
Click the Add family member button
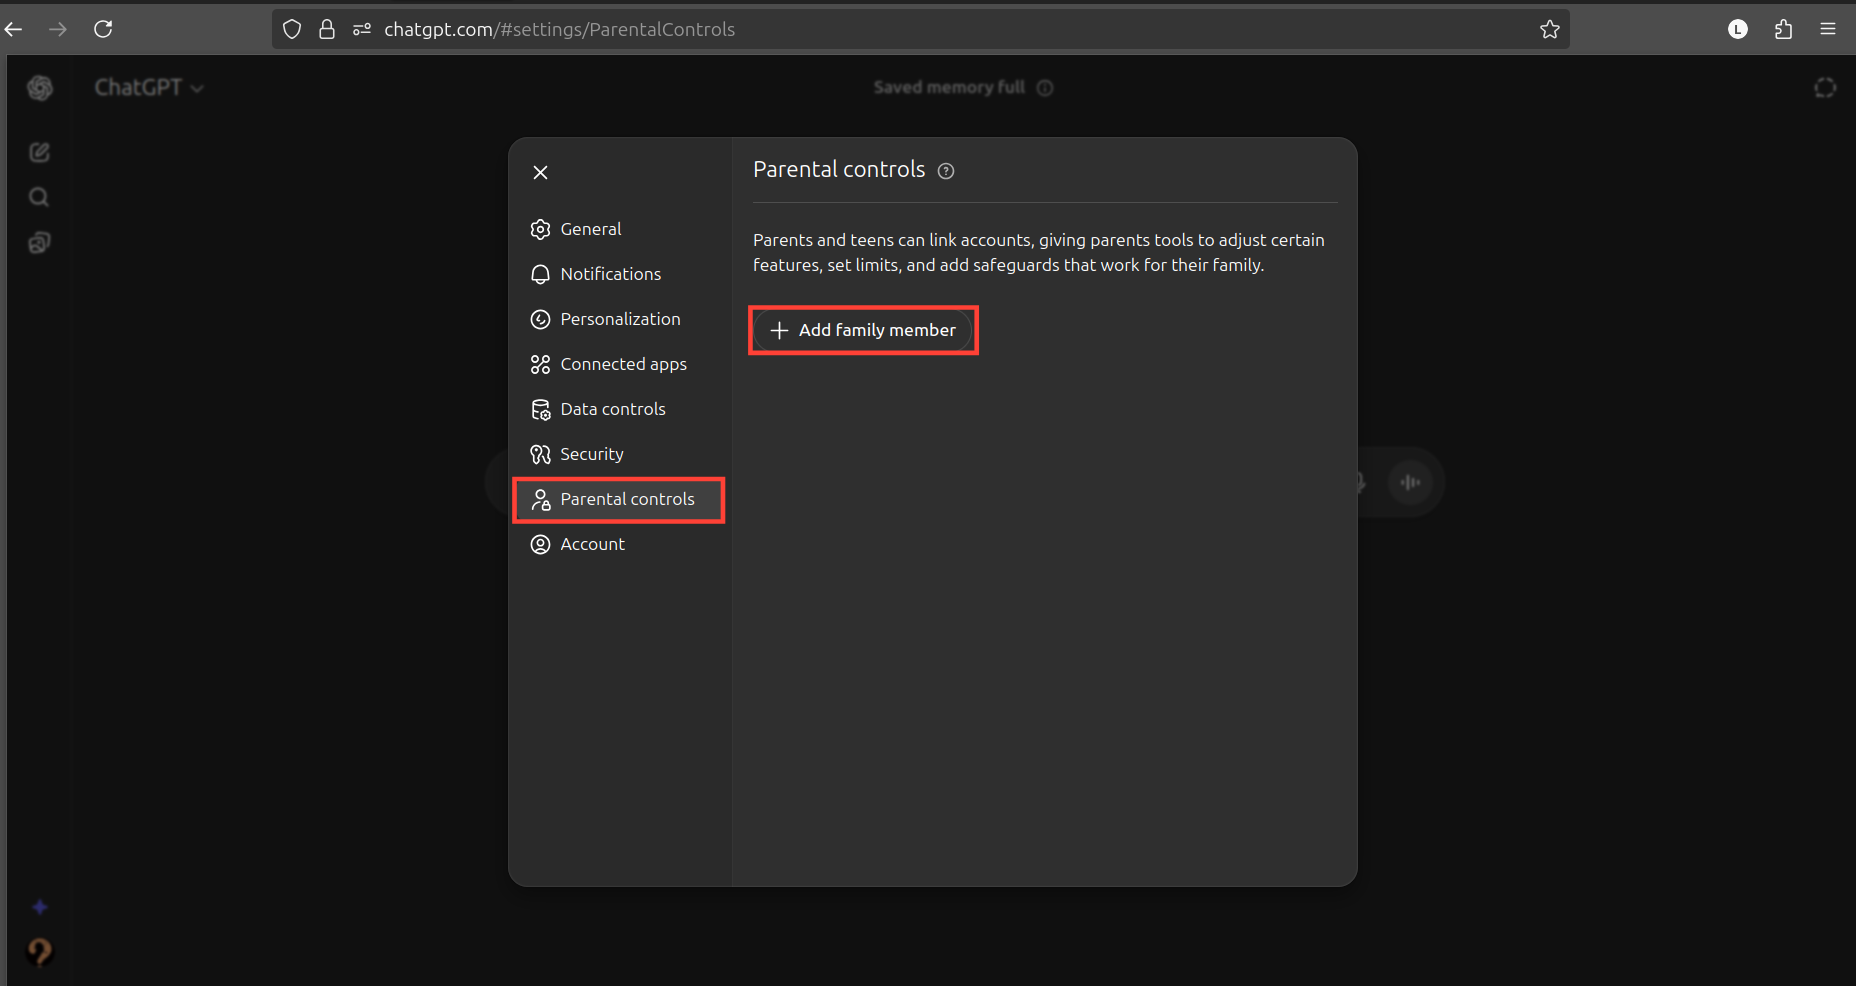click(x=863, y=330)
